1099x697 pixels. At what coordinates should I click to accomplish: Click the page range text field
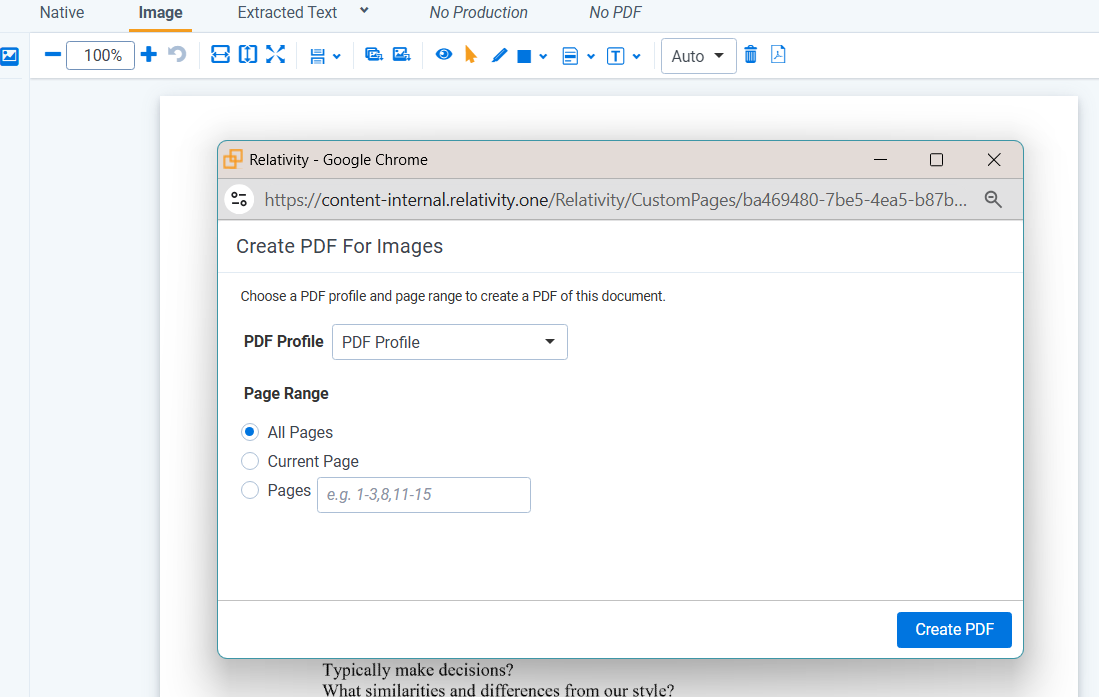point(424,495)
